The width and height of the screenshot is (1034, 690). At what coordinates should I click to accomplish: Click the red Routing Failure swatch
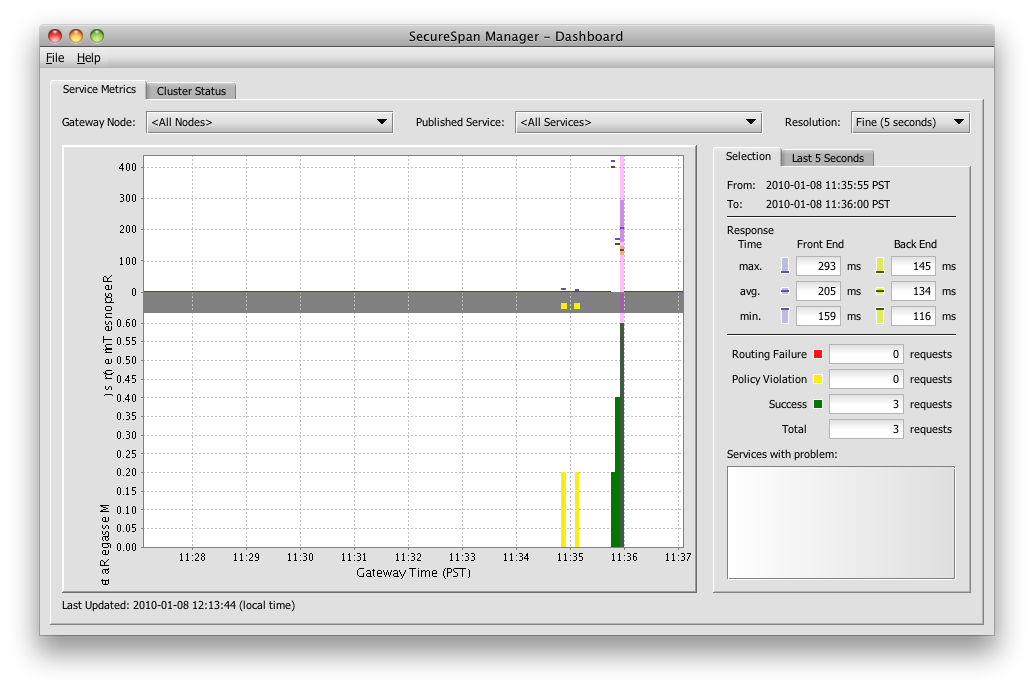817,355
